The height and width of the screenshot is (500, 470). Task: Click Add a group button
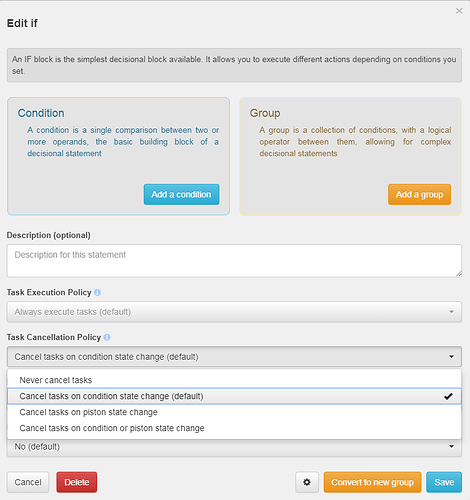point(419,194)
